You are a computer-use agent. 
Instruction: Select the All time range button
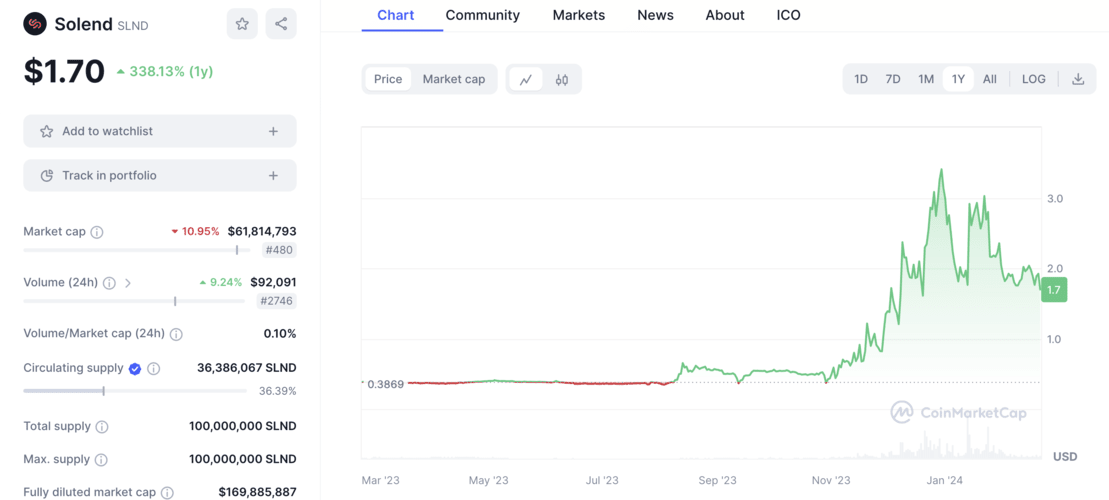989,79
